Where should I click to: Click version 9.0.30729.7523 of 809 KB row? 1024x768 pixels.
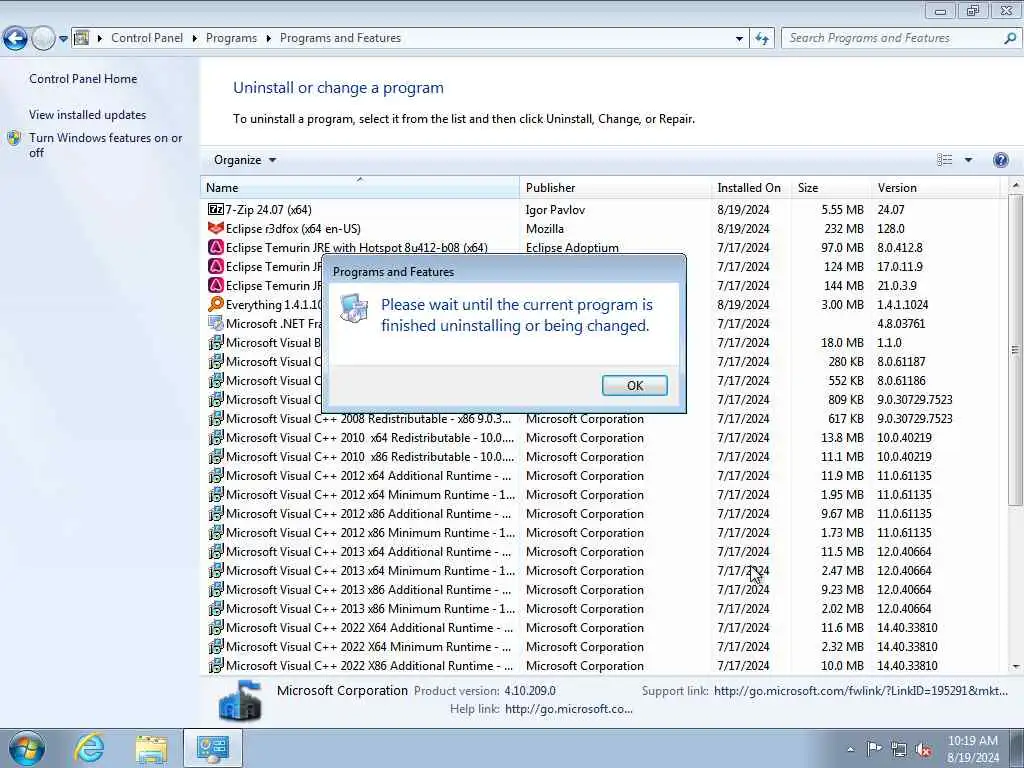(914, 400)
